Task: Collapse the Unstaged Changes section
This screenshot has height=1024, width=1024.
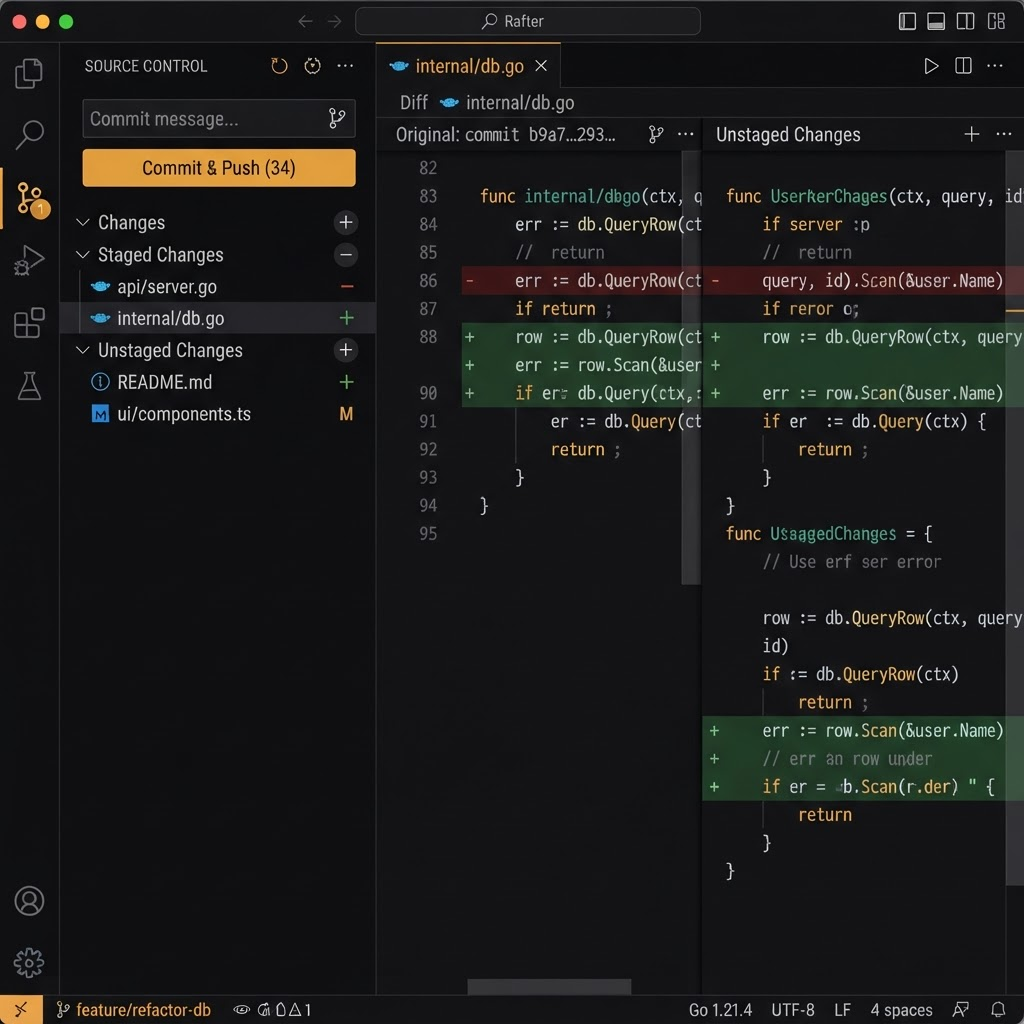Action: click(83, 350)
